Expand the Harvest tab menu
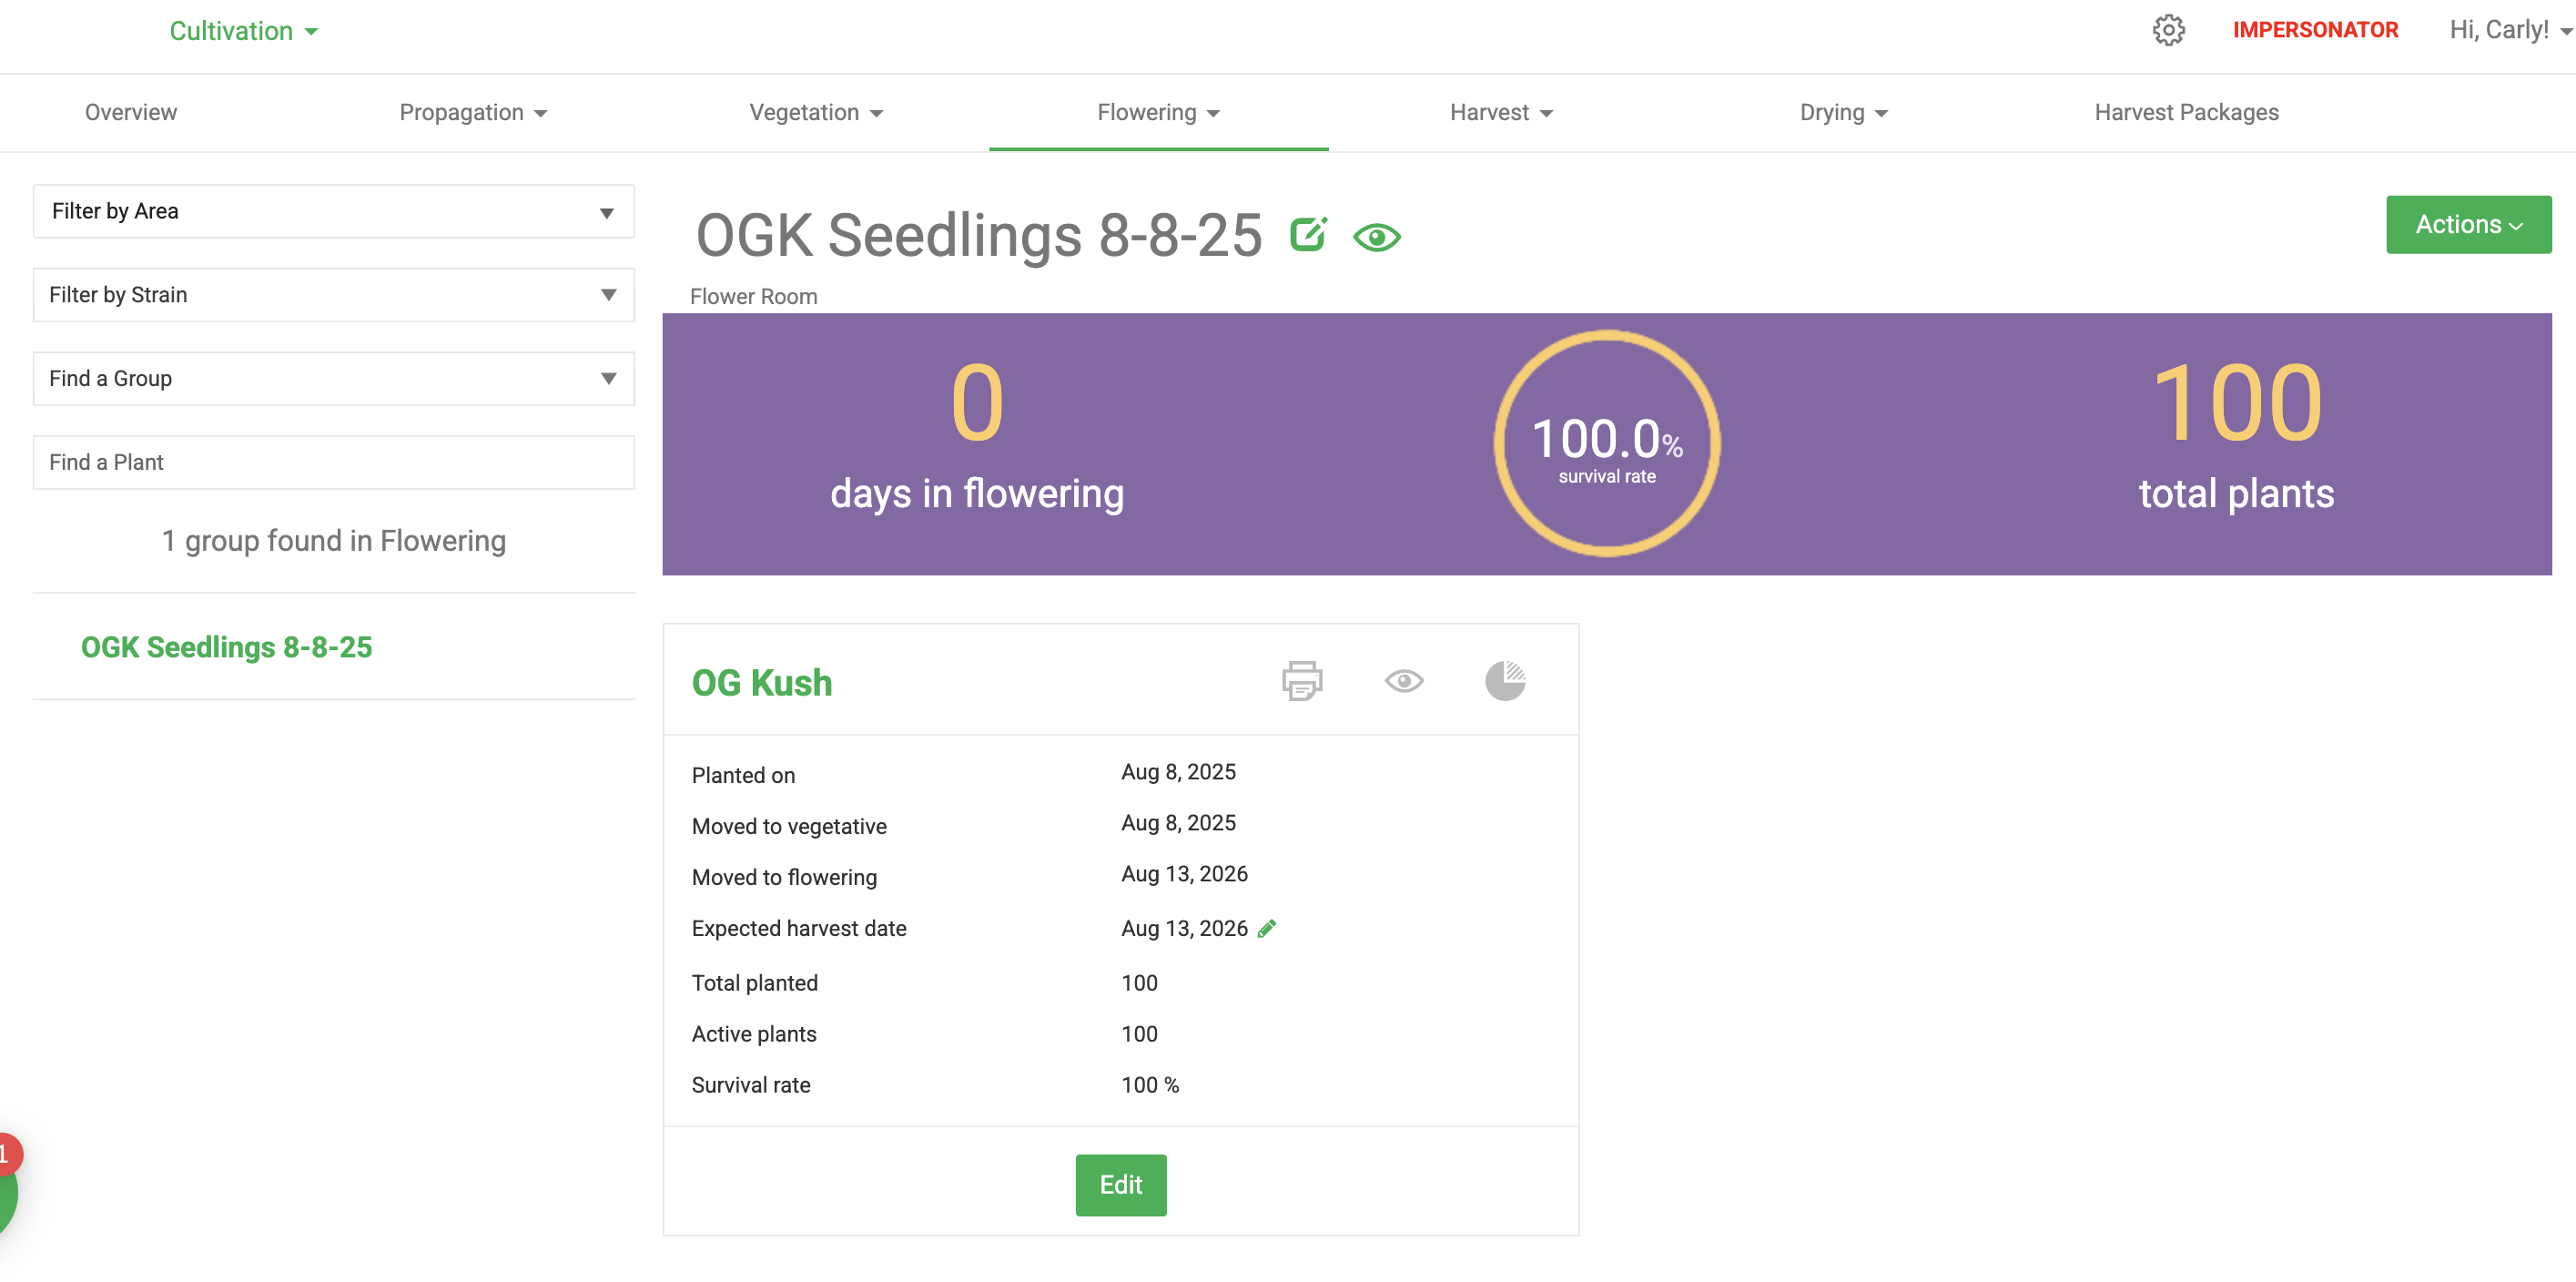 1501,112
